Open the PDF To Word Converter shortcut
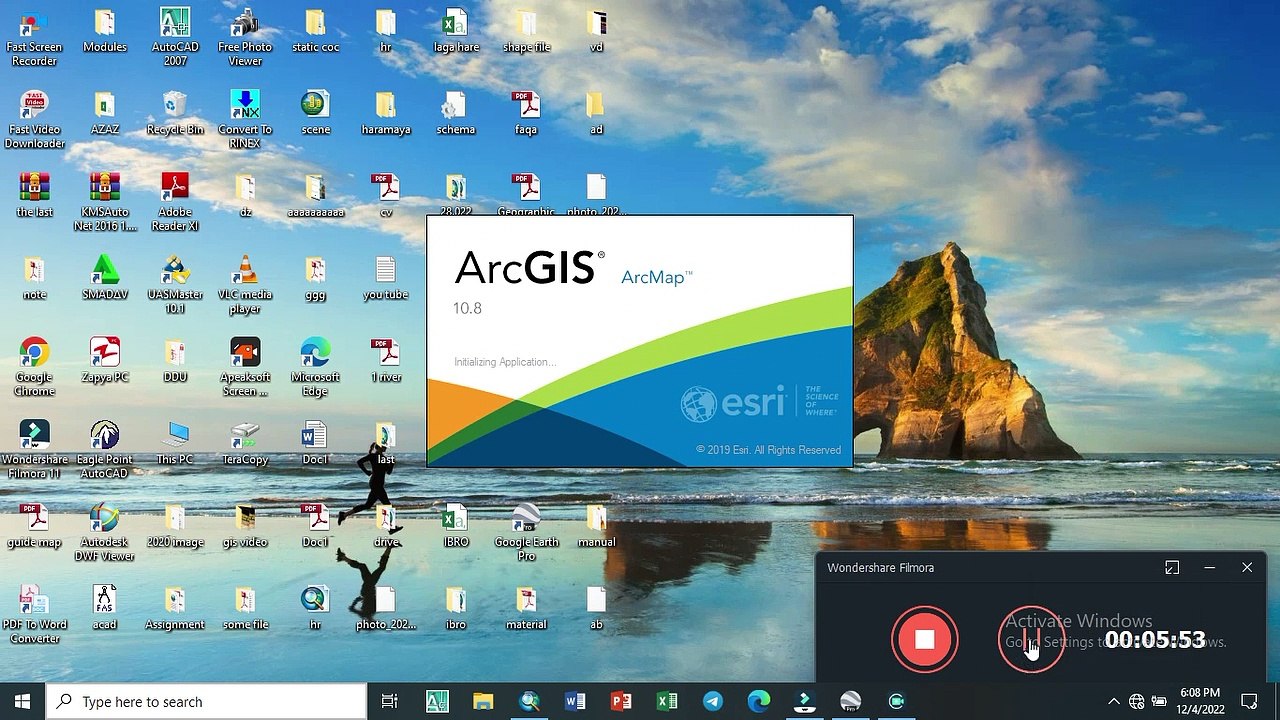This screenshot has height=720, width=1280. pos(34,614)
